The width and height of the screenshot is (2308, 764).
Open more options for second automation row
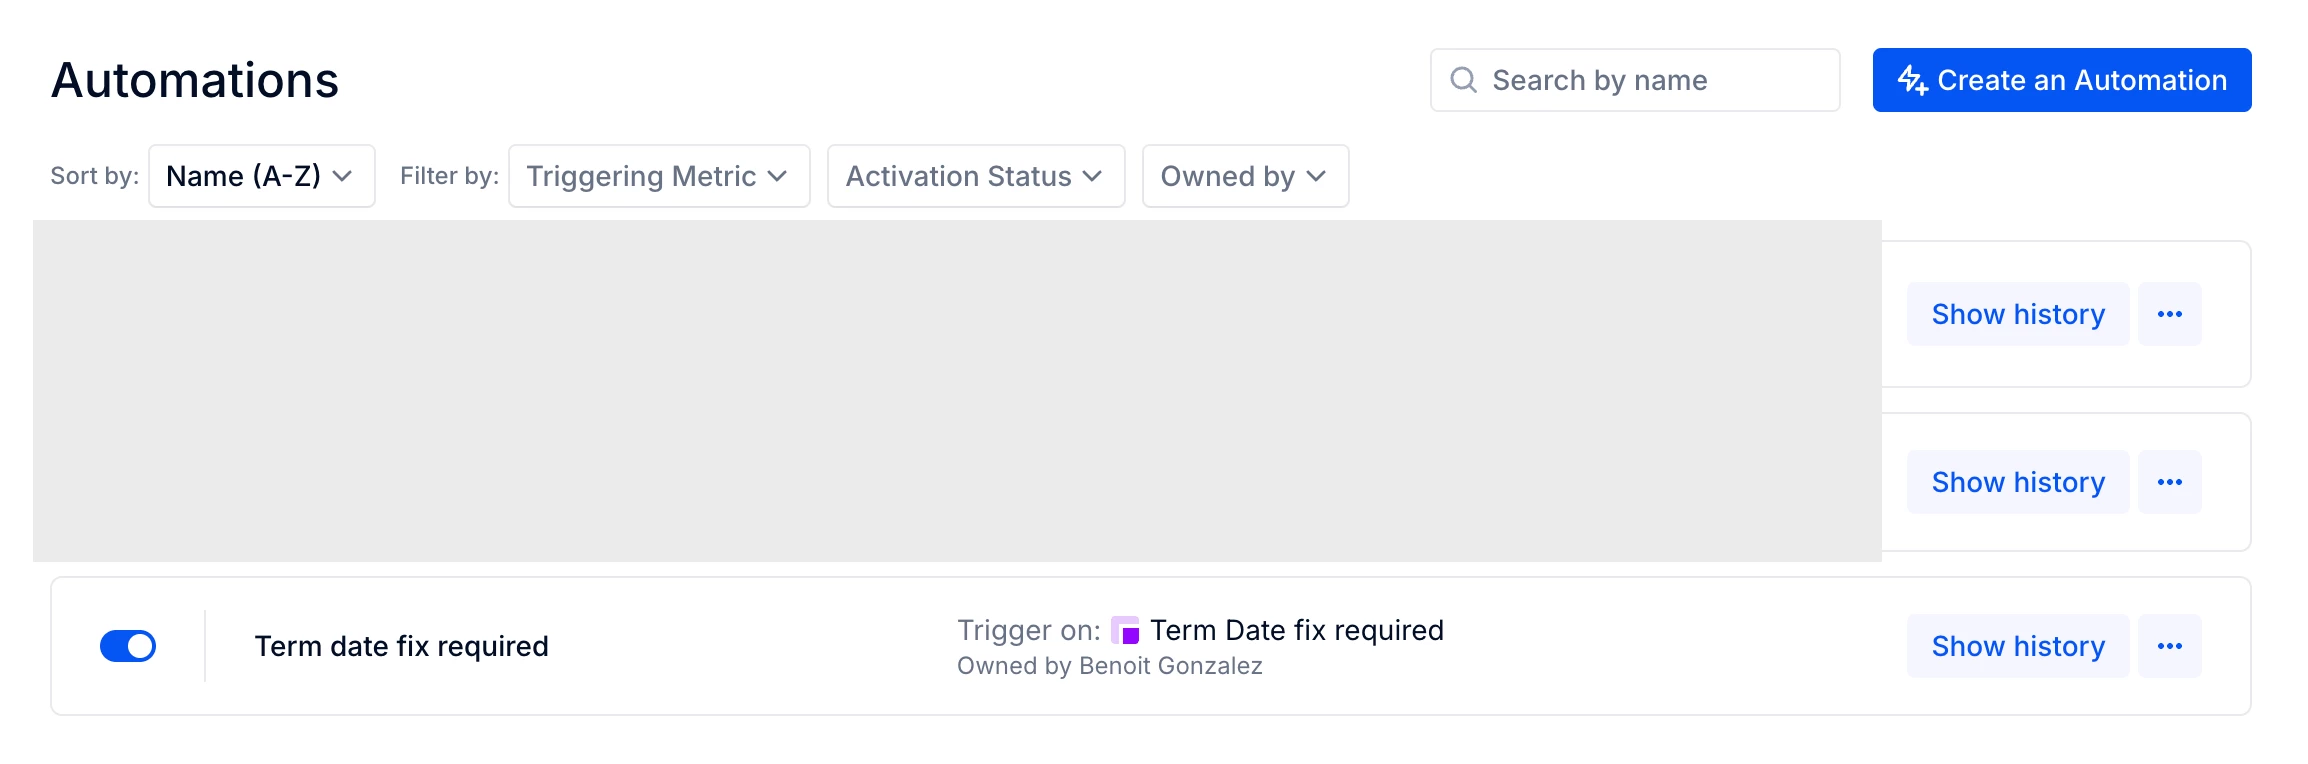tap(2169, 482)
